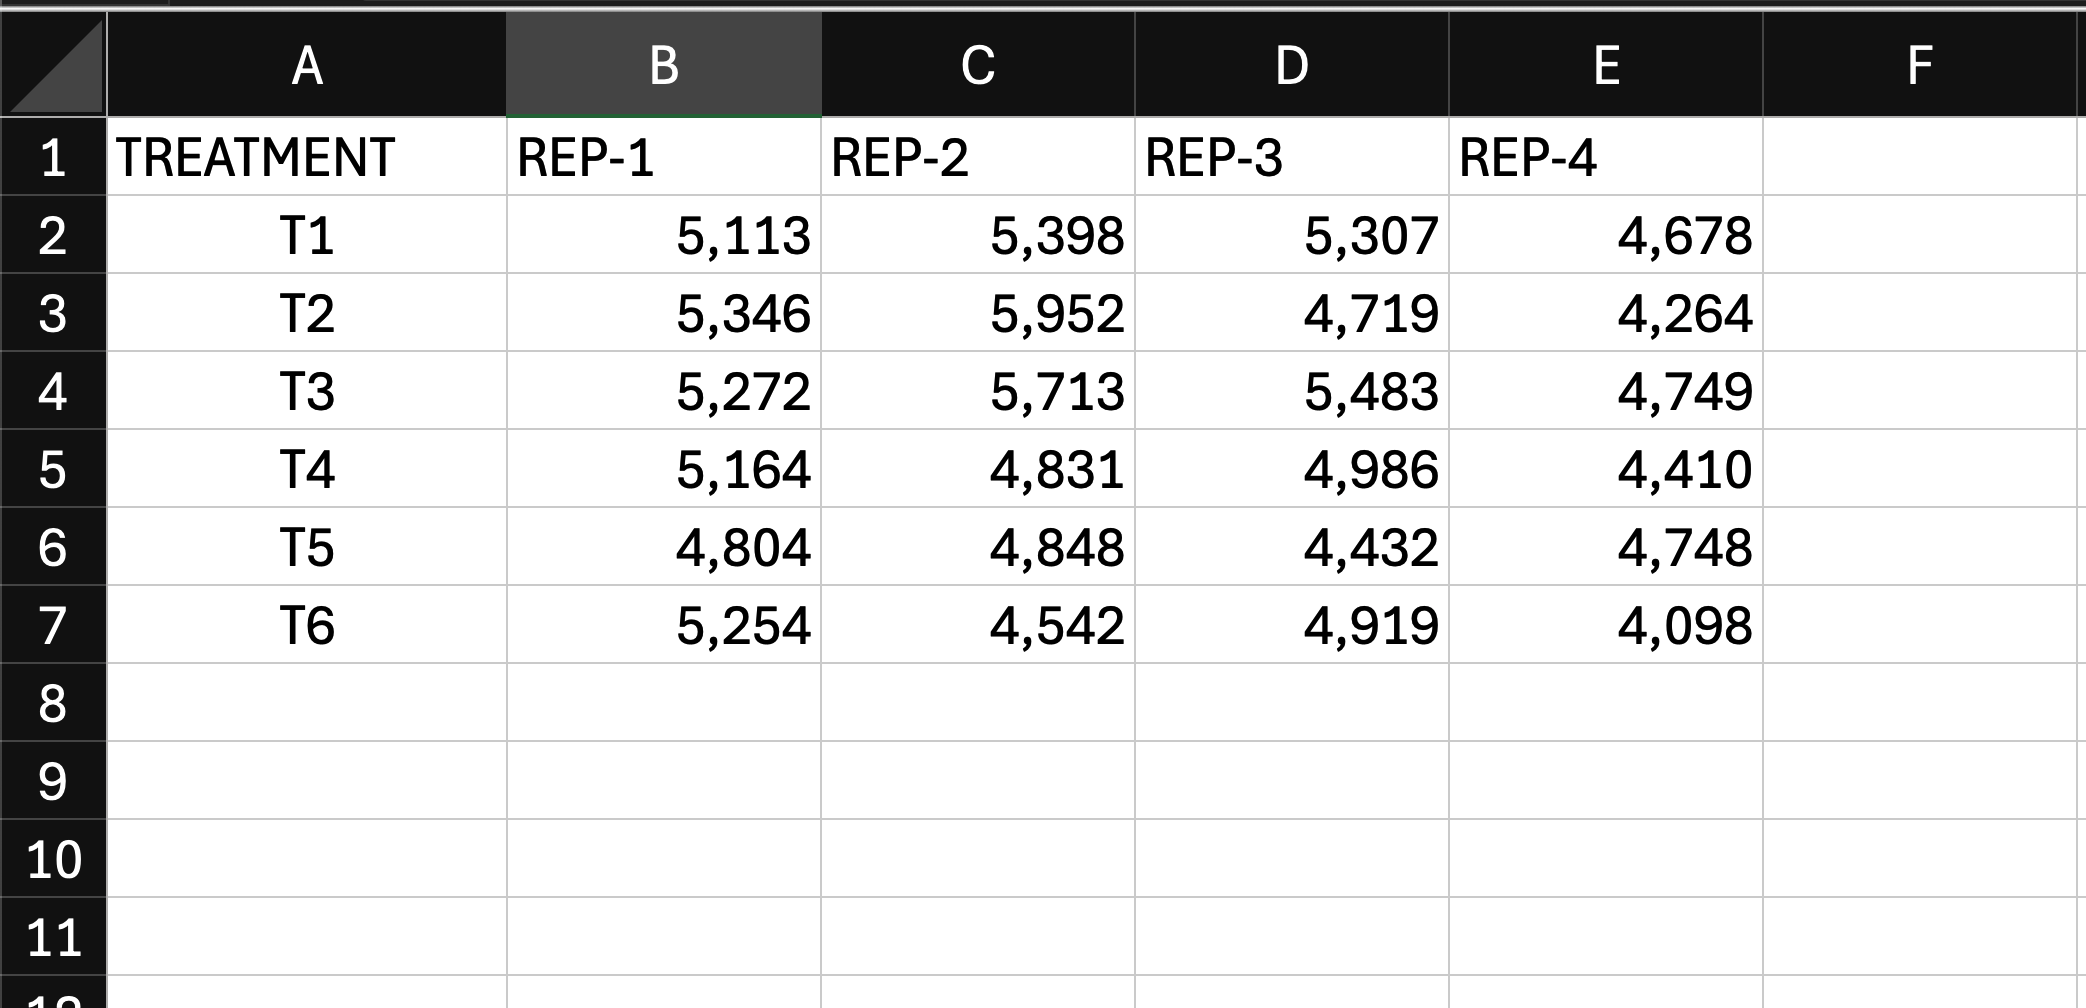Click the cell containing T1
The image size is (2086, 1008).
coord(305,235)
